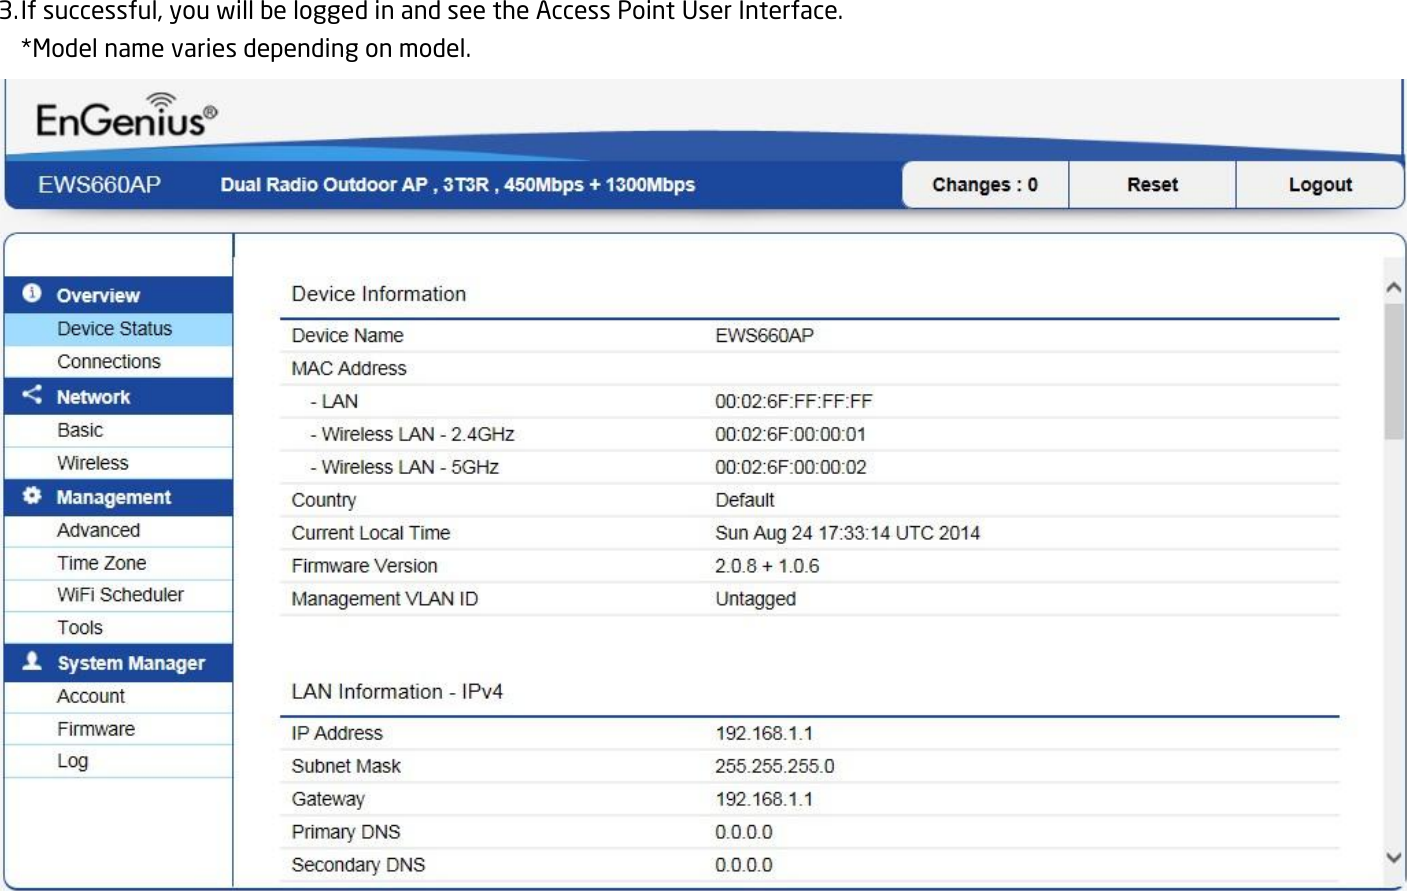Click 2.4GHz MAC 00:02:6F:00:00:01
Image resolution: width=1407 pixels, height=891 pixels.
tap(790, 435)
